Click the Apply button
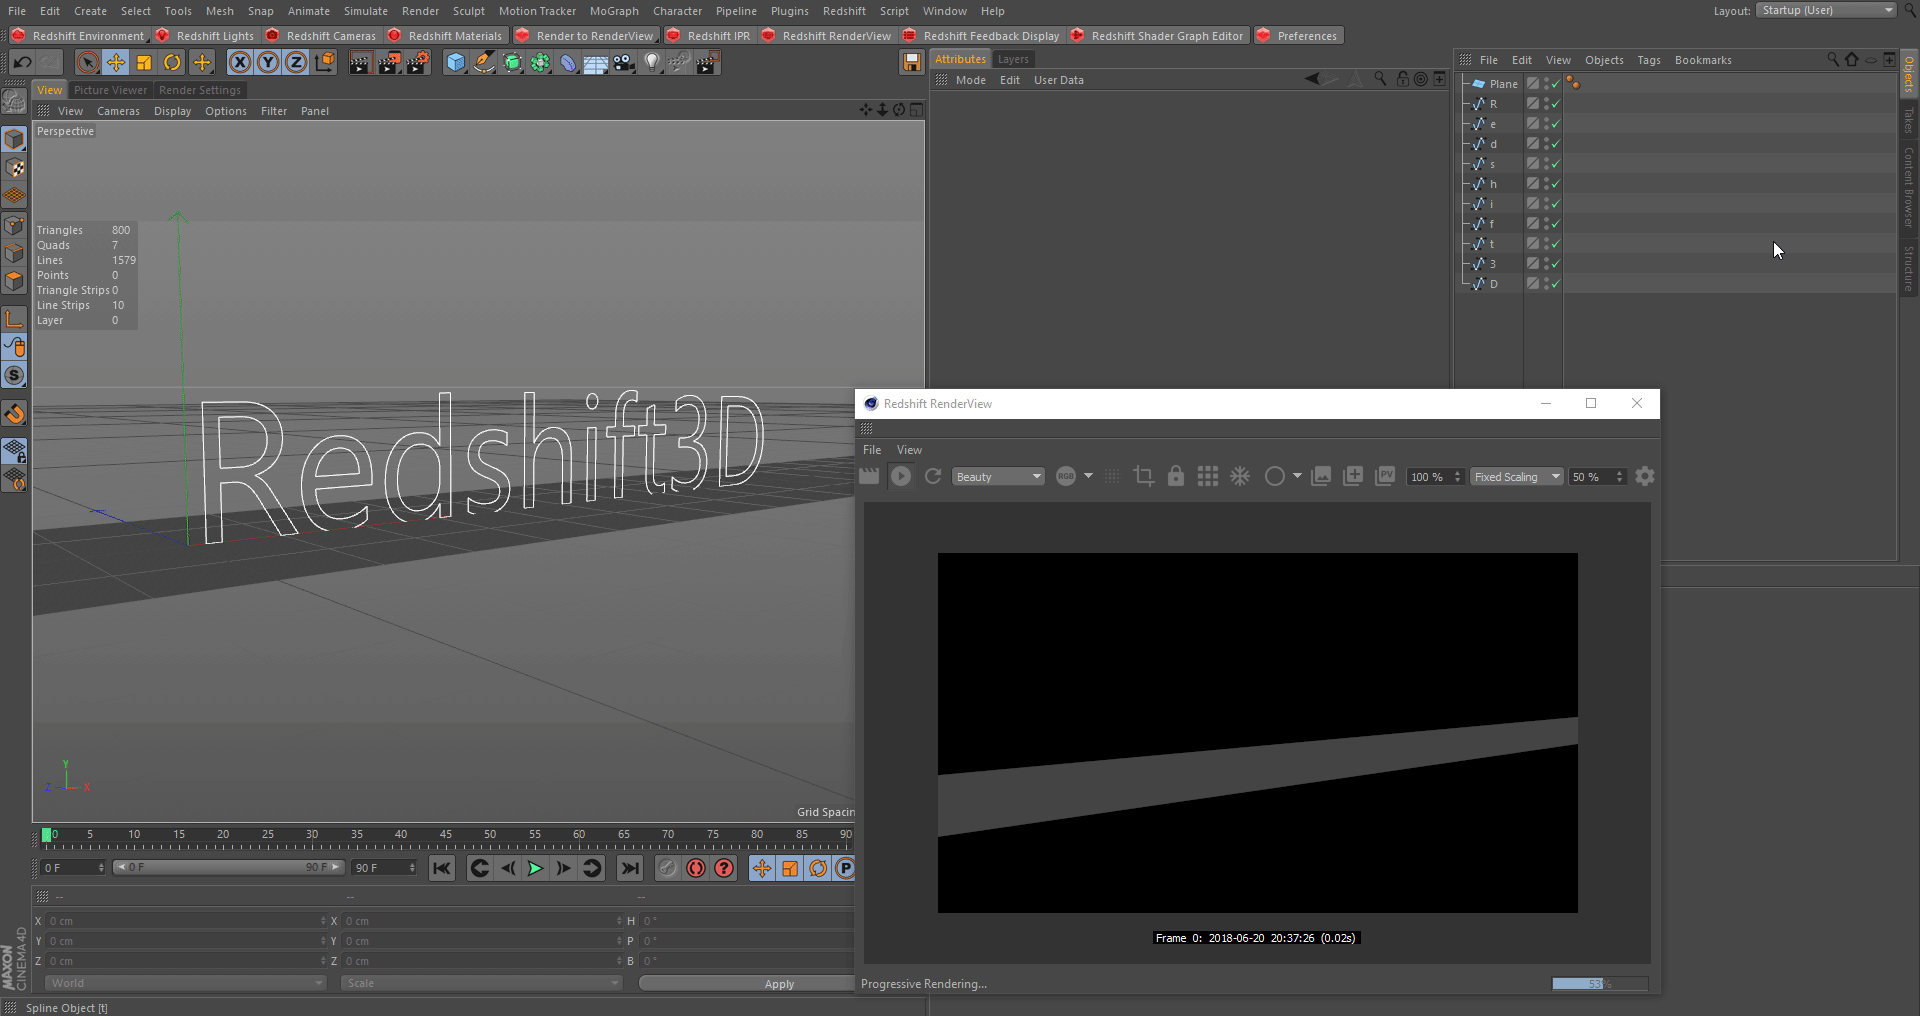 747,984
